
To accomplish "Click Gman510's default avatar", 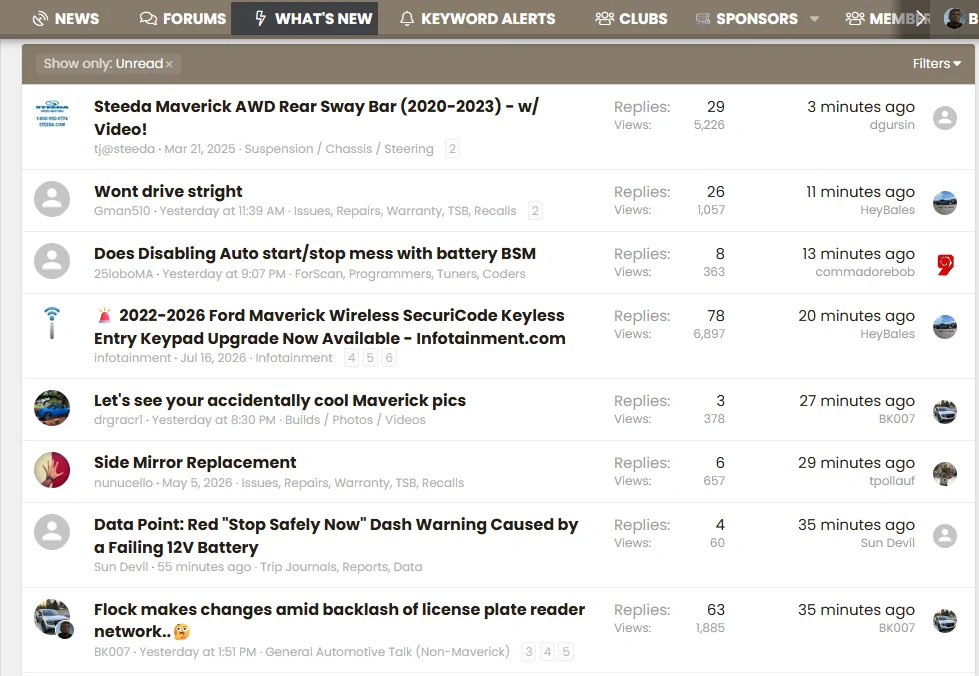I will [52, 199].
